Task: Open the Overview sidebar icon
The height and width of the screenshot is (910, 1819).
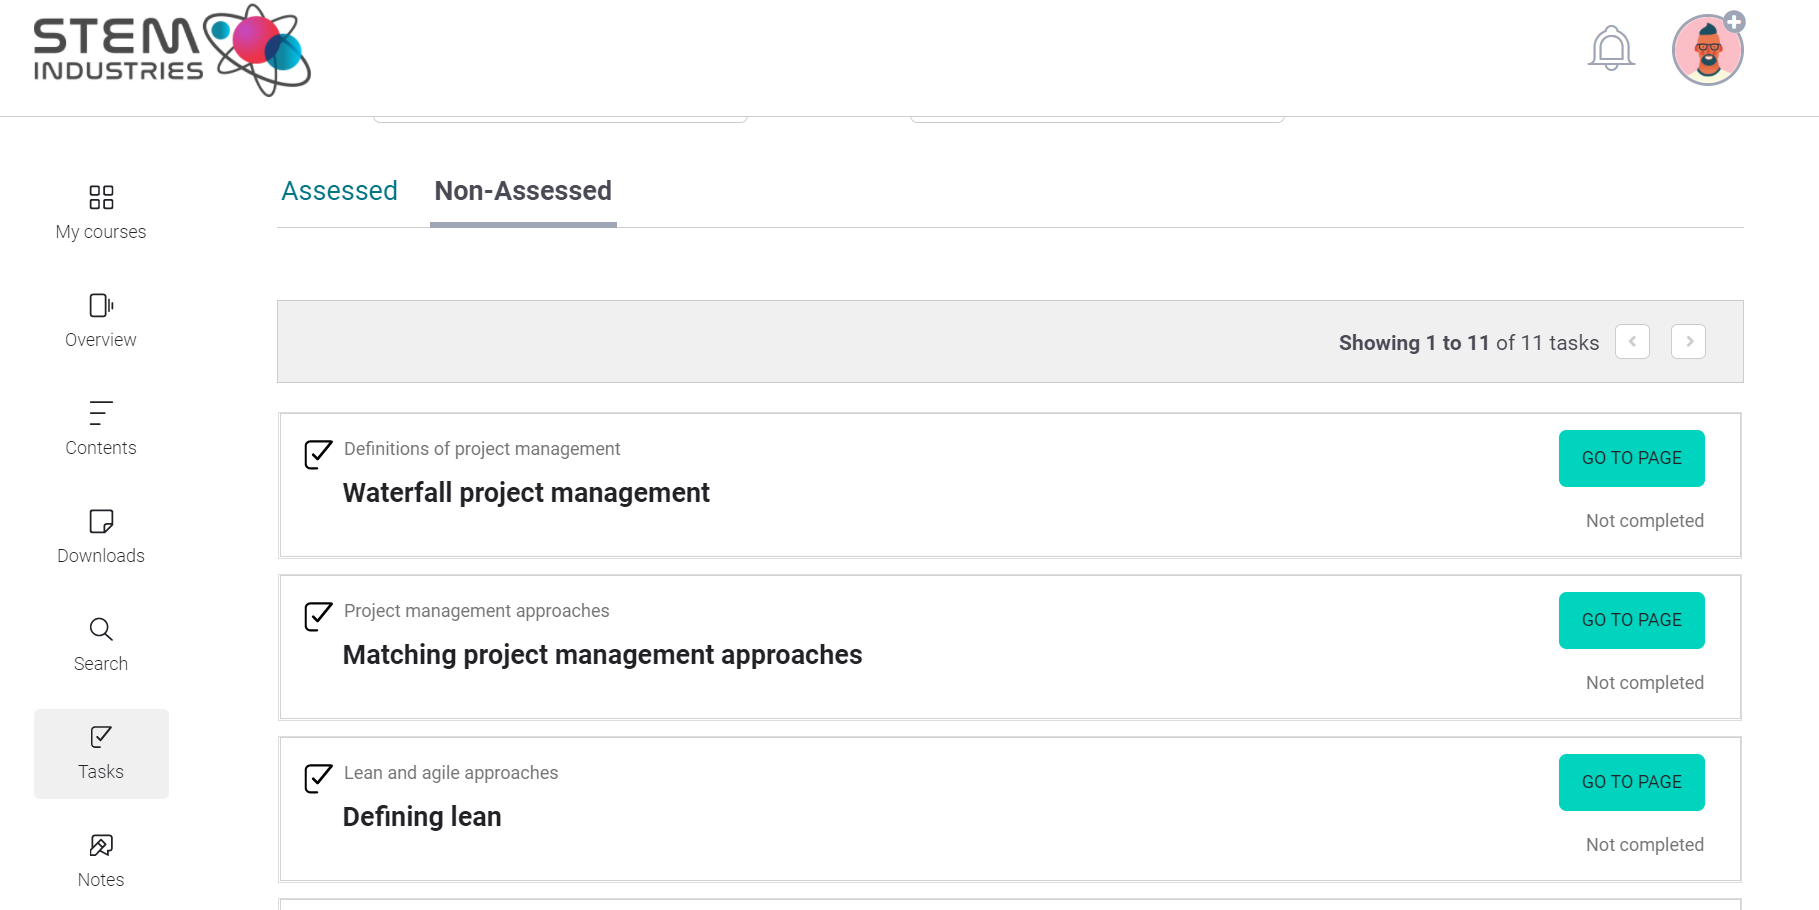Action: (101, 305)
